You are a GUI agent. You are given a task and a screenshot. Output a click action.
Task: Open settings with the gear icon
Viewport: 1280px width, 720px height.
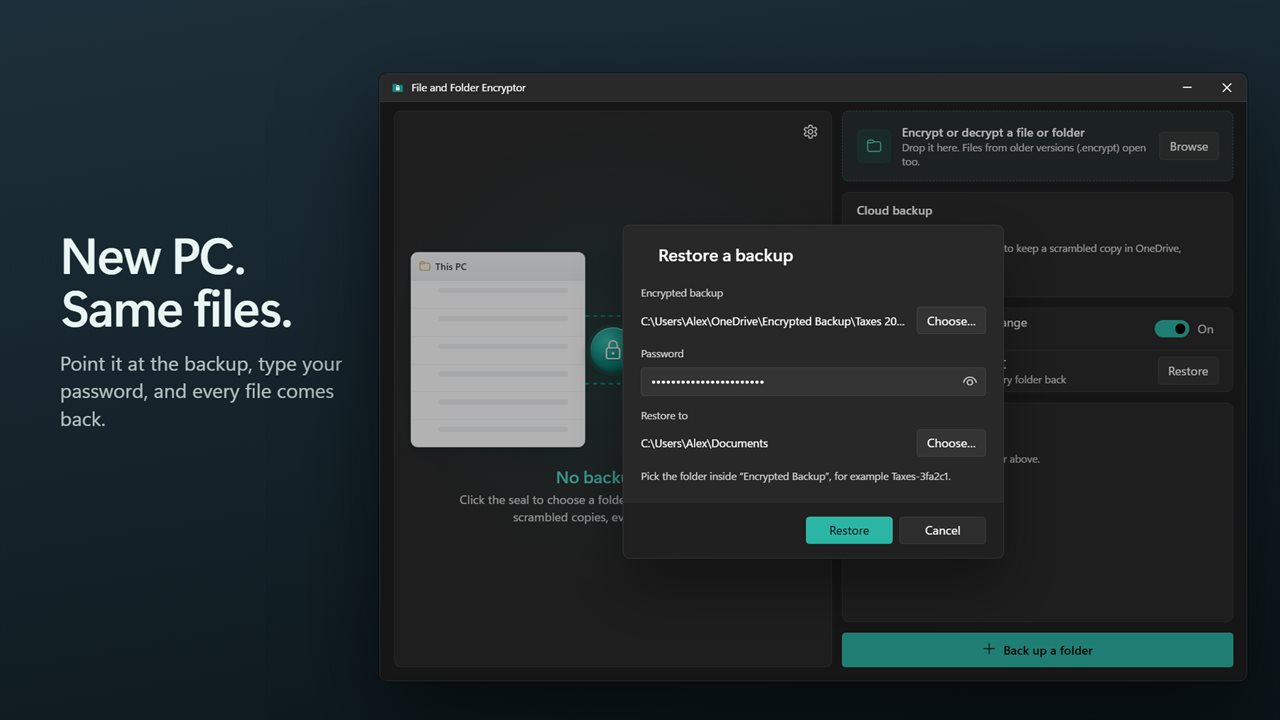(x=810, y=132)
